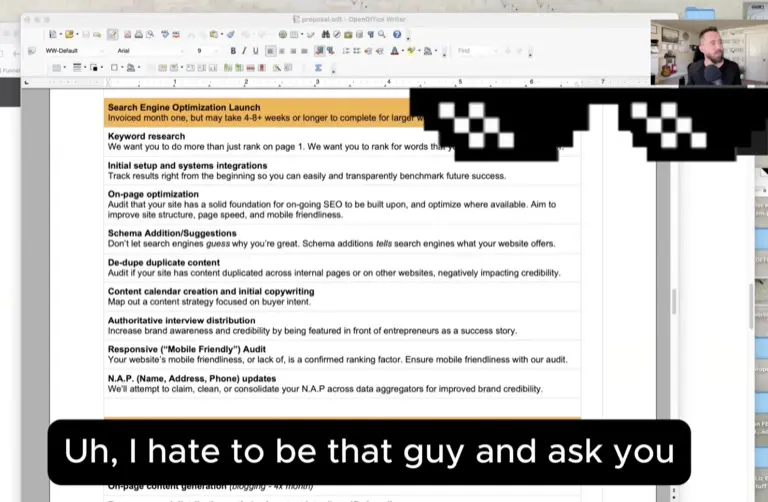Click the Print File Directly icon
The image size is (768, 502).
[139, 34]
